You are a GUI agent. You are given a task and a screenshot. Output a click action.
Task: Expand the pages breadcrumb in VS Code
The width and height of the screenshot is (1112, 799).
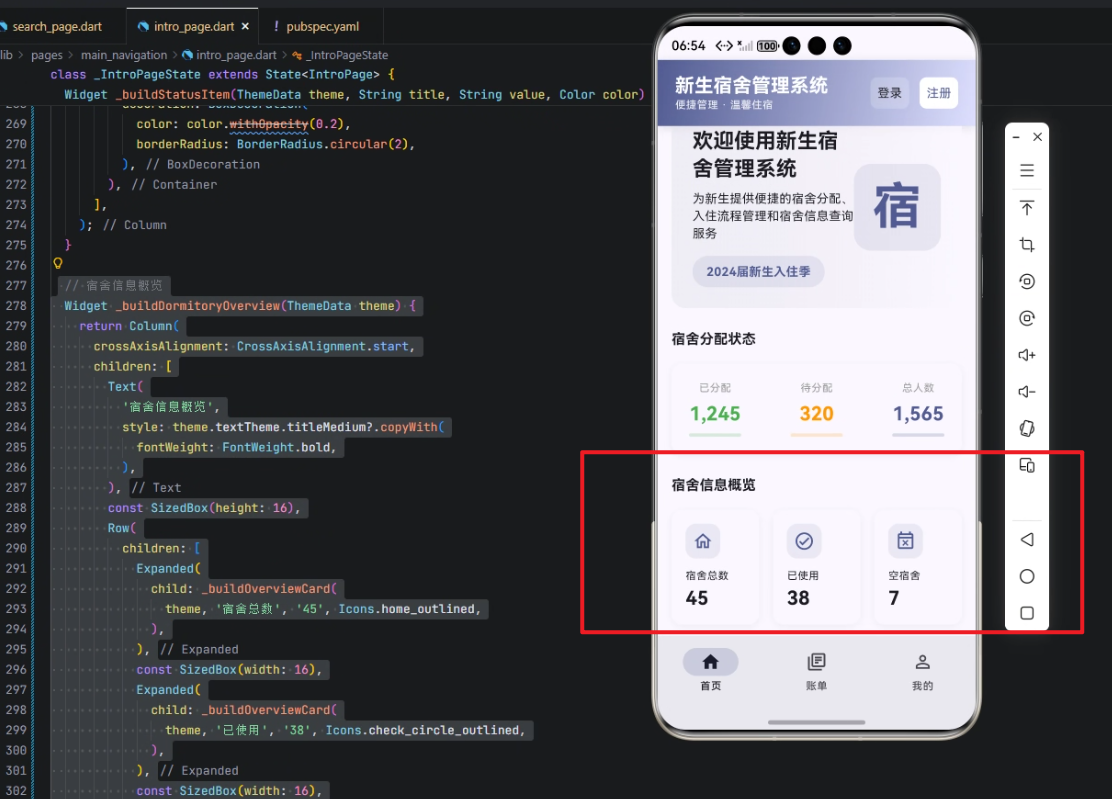[x=46, y=54]
